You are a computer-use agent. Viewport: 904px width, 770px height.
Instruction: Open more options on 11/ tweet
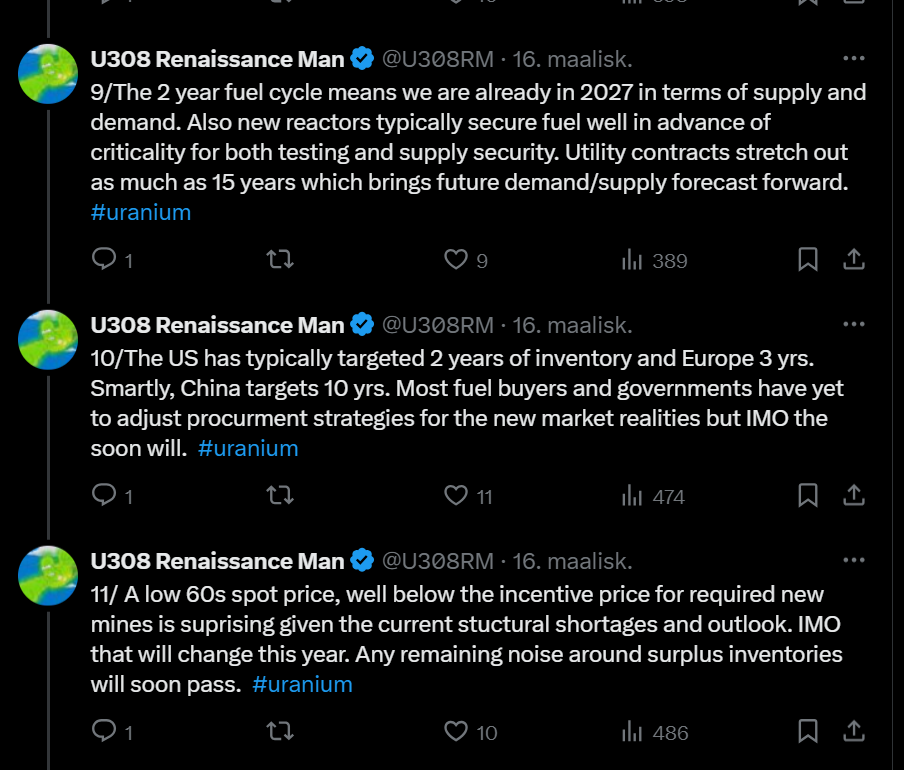coord(853,560)
